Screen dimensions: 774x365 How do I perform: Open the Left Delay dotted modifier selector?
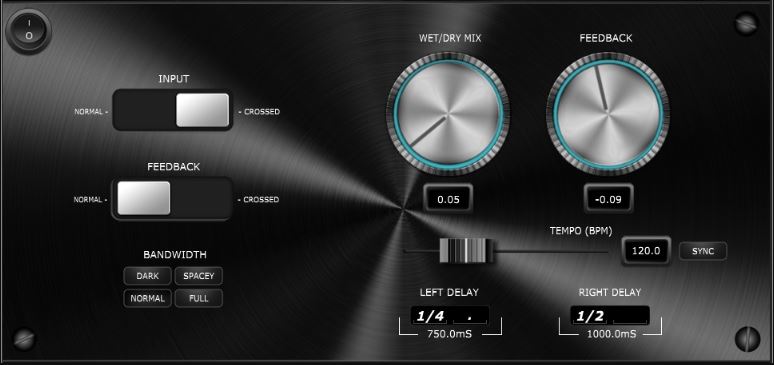click(470, 316)
